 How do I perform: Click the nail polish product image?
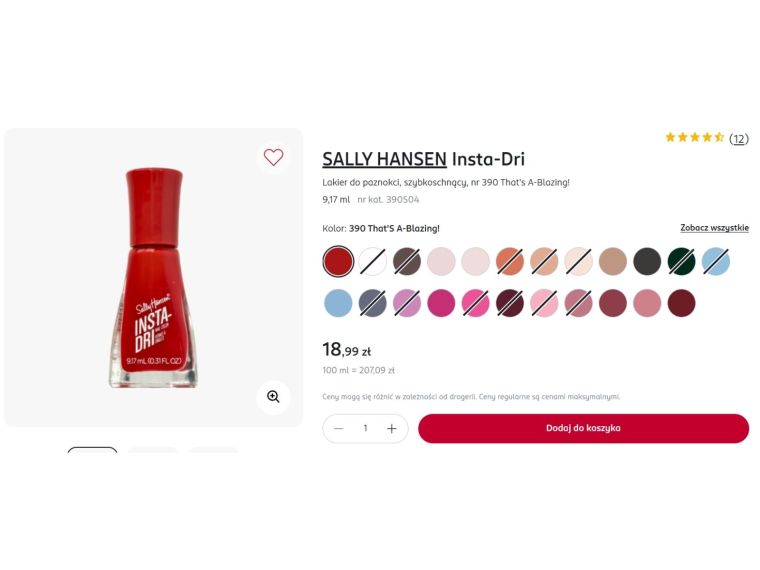click(153, 278)
